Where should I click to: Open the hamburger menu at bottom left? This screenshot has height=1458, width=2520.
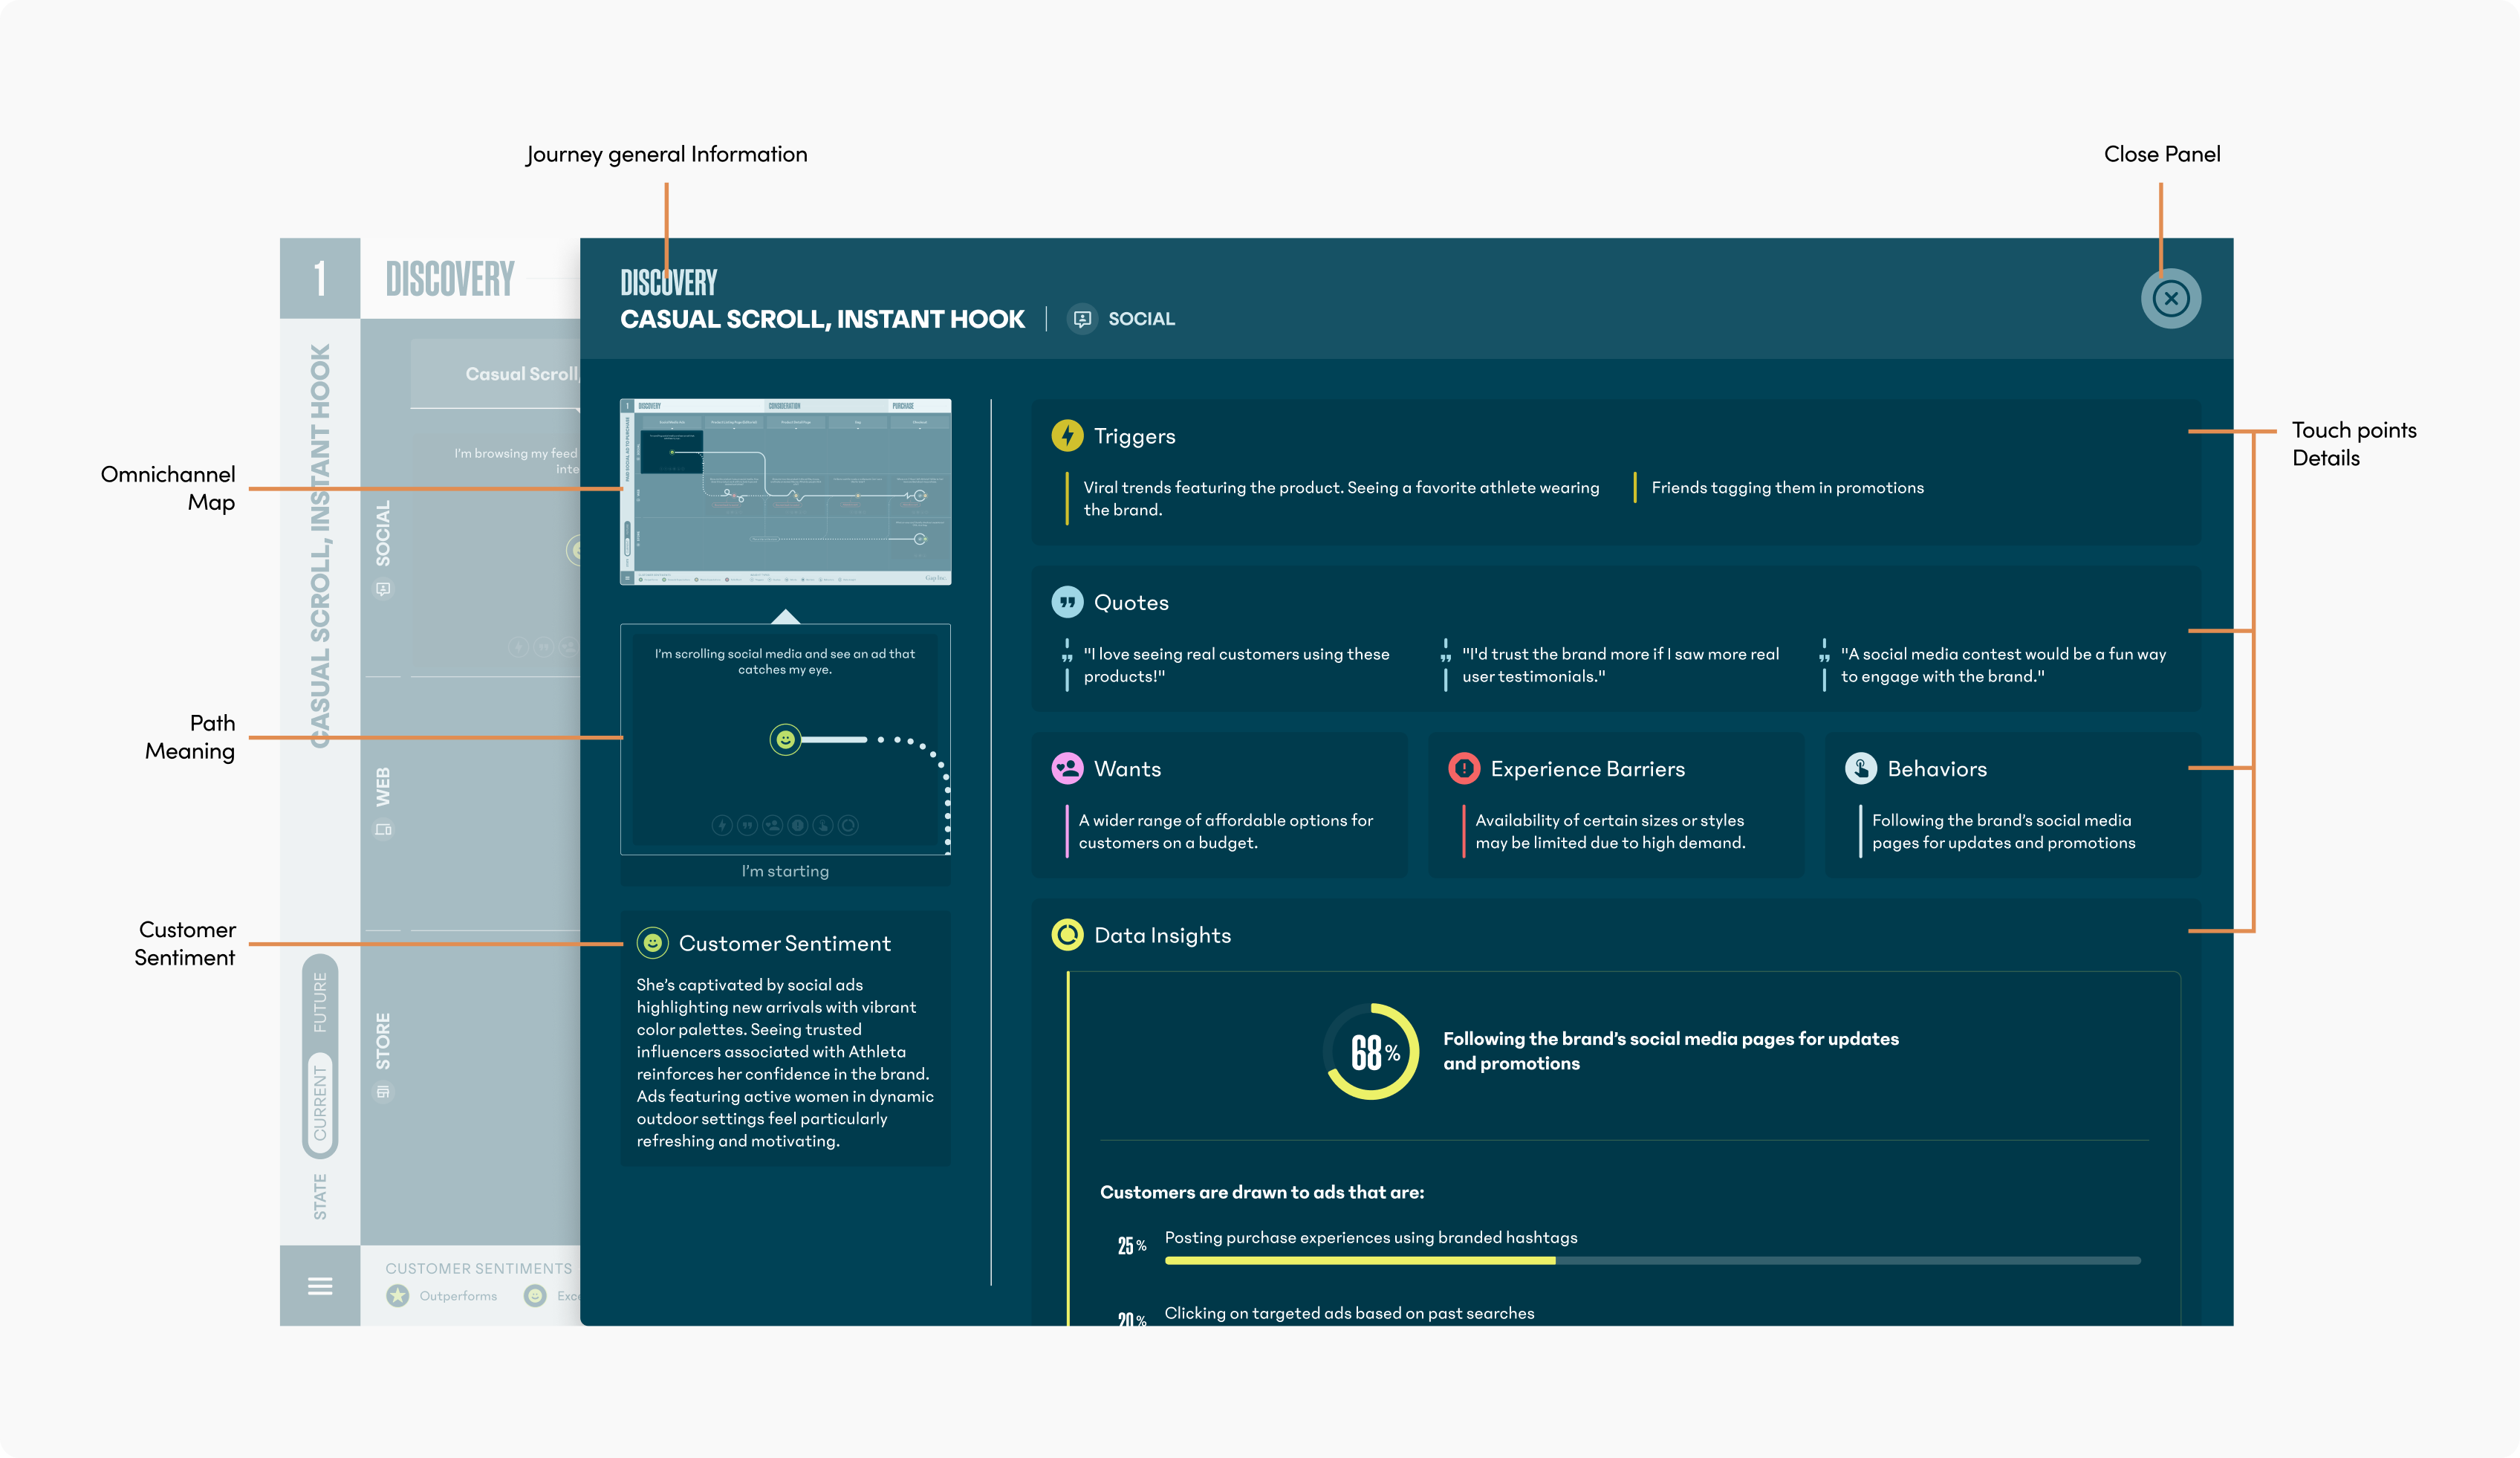[320, 1285]
